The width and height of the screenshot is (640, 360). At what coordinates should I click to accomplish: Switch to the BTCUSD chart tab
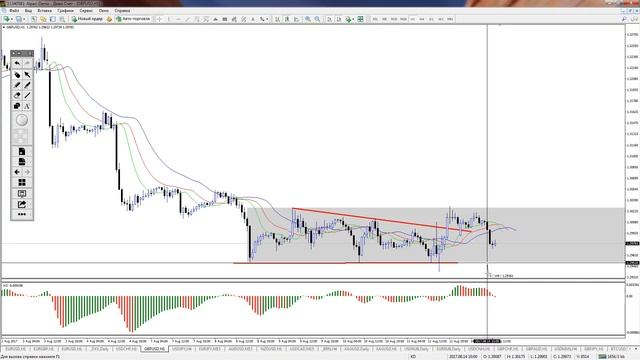click(x=618, y=349)
